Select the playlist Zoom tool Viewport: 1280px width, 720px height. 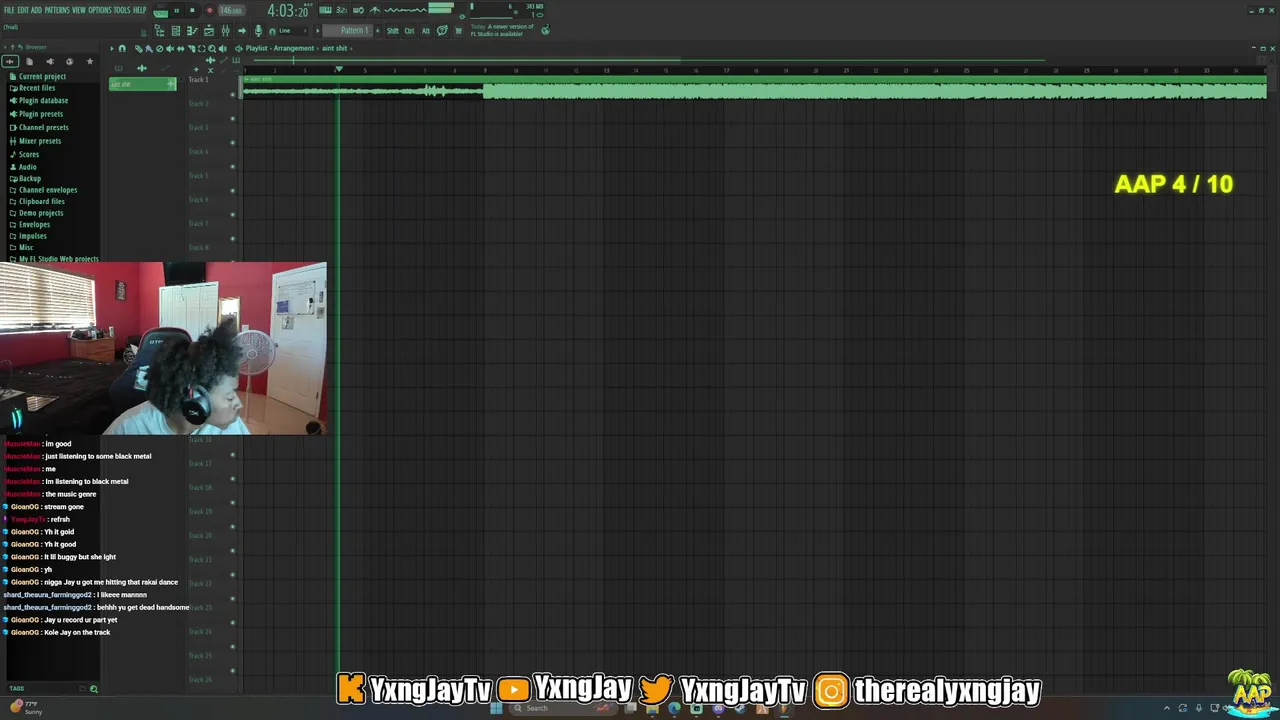click(x=212, y=48)
